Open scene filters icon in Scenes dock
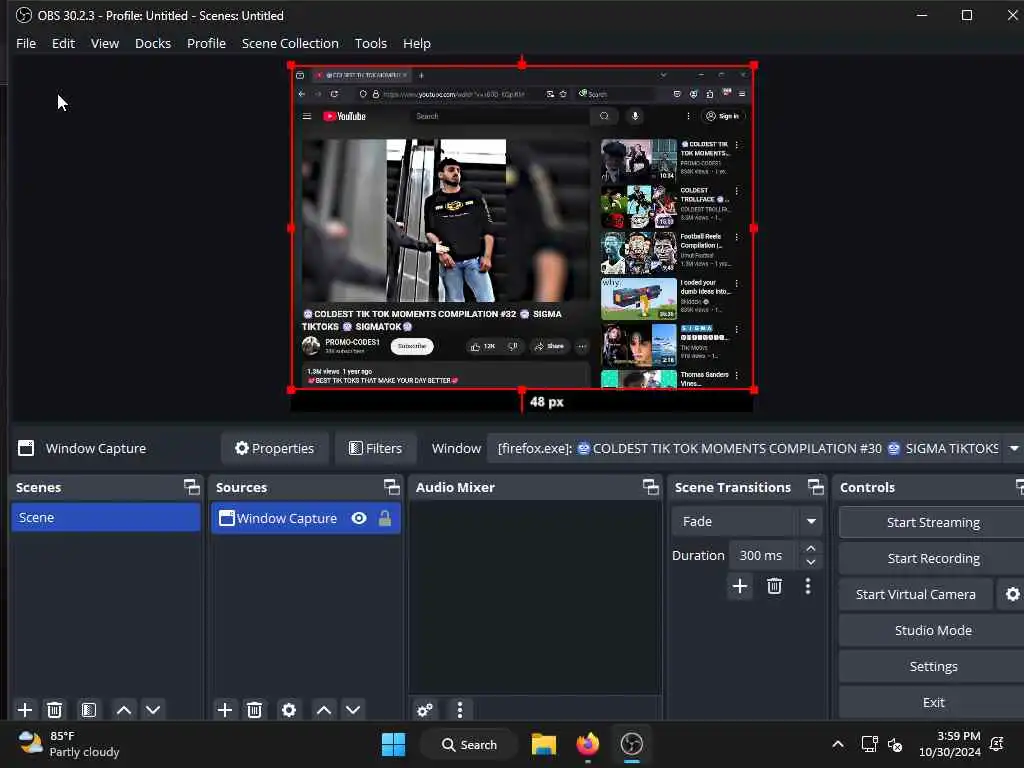1024x768 pixels. point(89,710)
